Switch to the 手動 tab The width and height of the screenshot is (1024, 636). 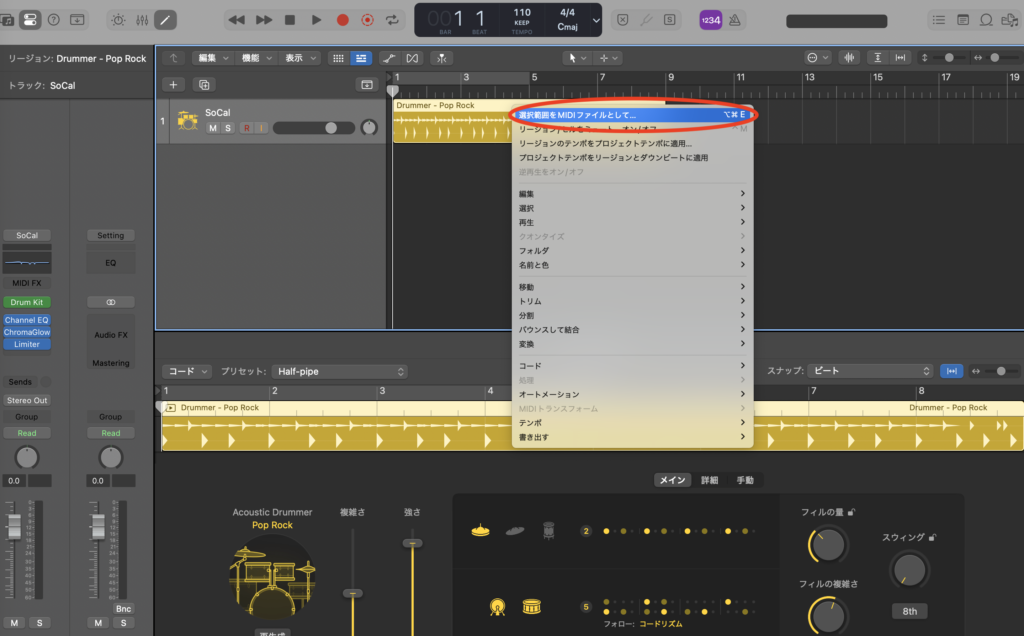pyautogui.click(x=745, y=480)
